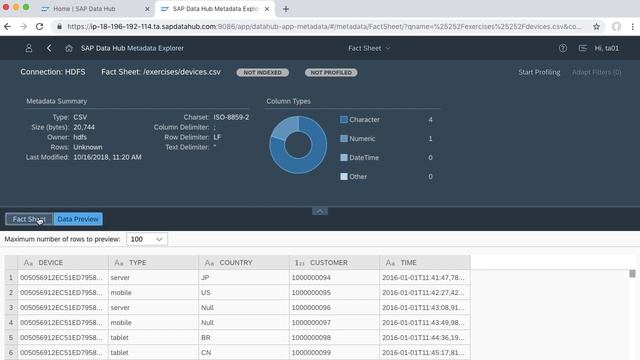
Task: Switch to the Fact Sheet tab button
Action: 29,219
